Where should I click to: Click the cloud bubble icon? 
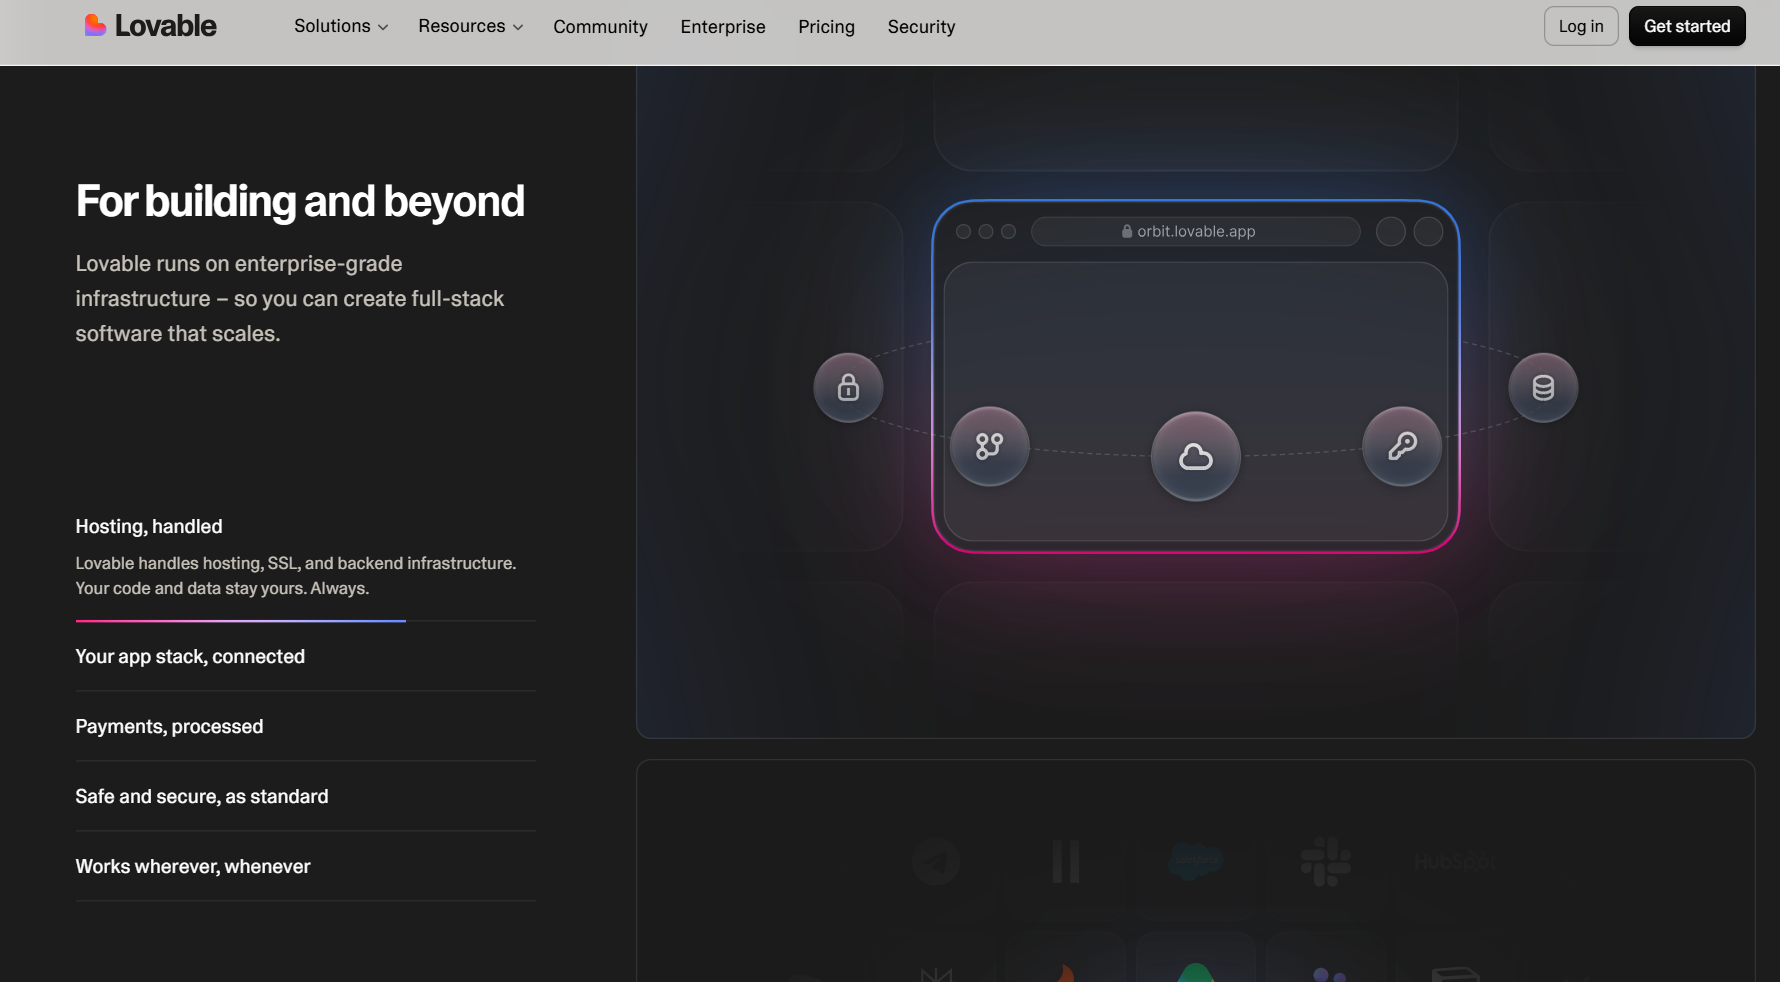[x=1196, y=456]
